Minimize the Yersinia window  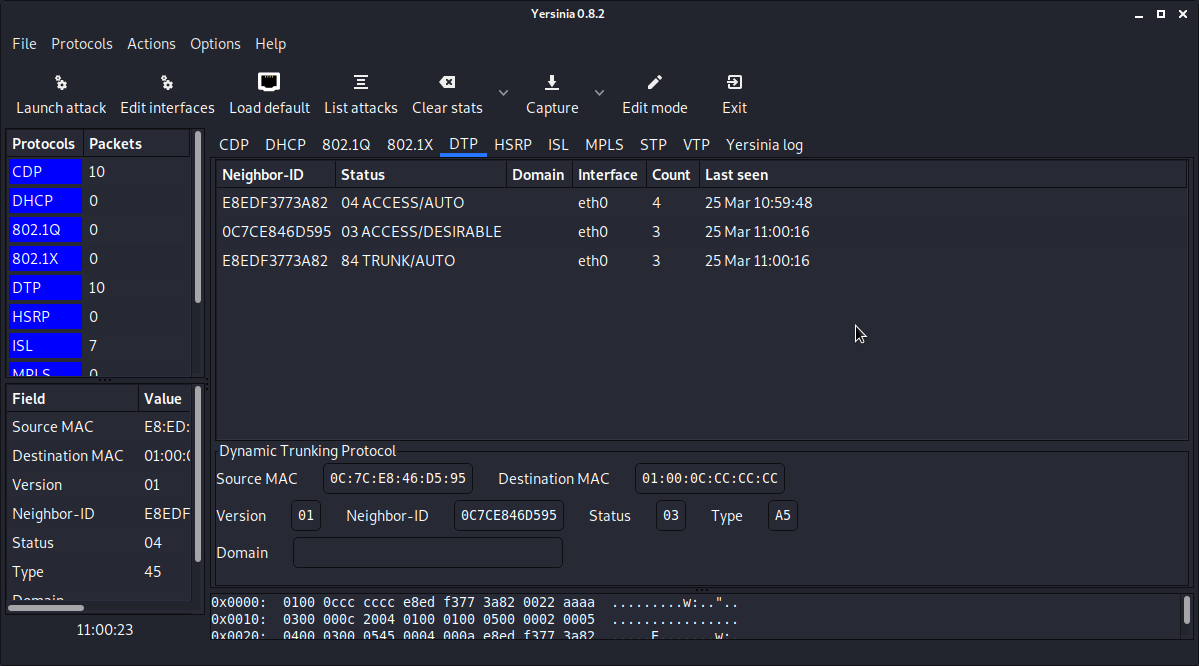1139,15
